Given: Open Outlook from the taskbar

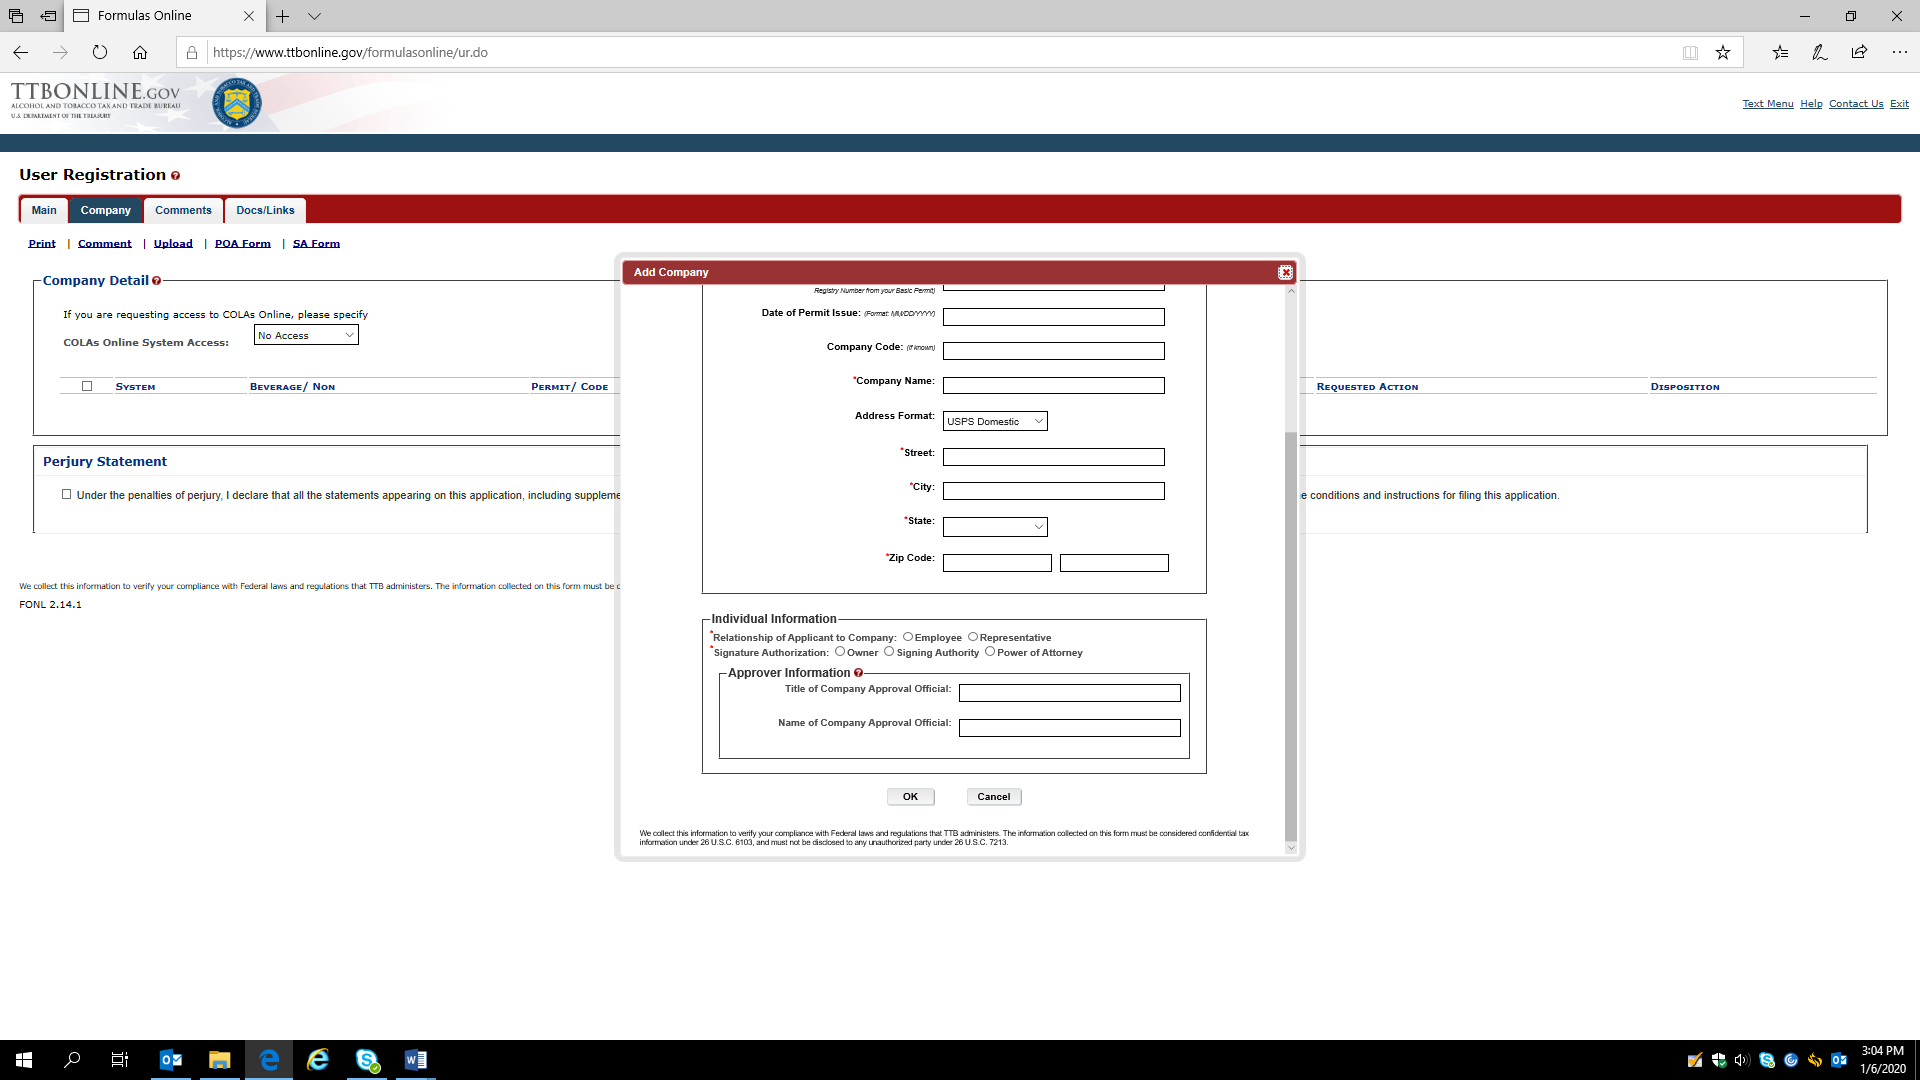Looking at the screenshot, I should click(x=171, y=1060).
